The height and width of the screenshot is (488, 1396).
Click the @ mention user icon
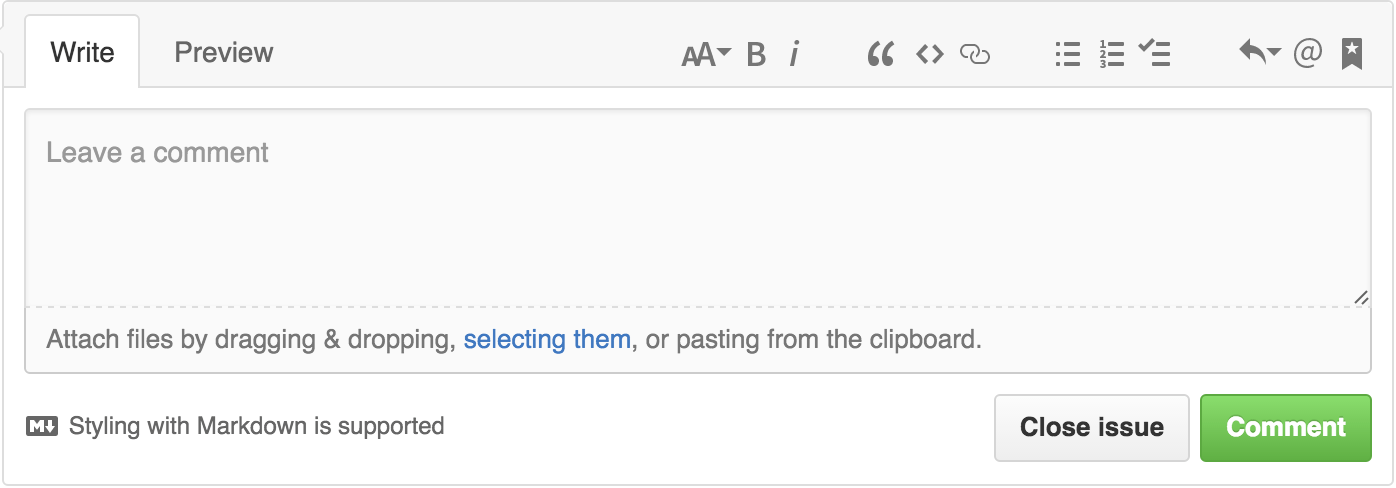click(x=1308, y=53)
